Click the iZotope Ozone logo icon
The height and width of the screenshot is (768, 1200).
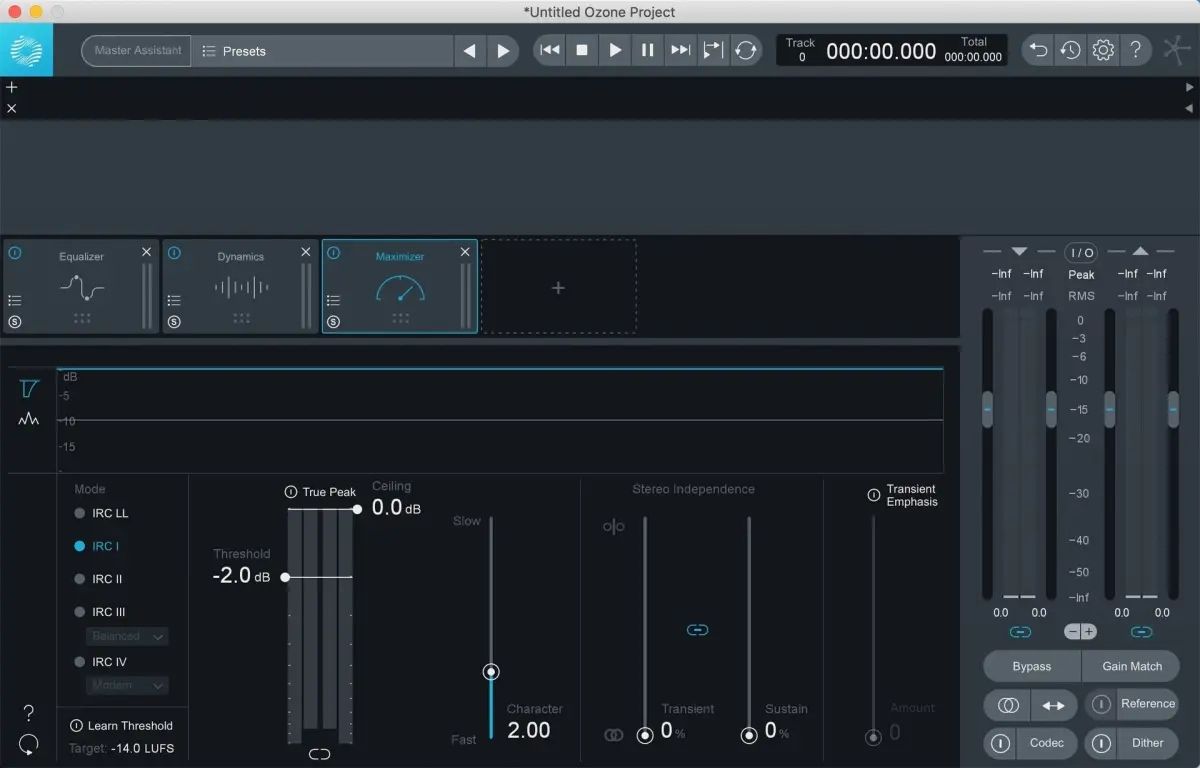pyautogui.click(x=26, y=50)
